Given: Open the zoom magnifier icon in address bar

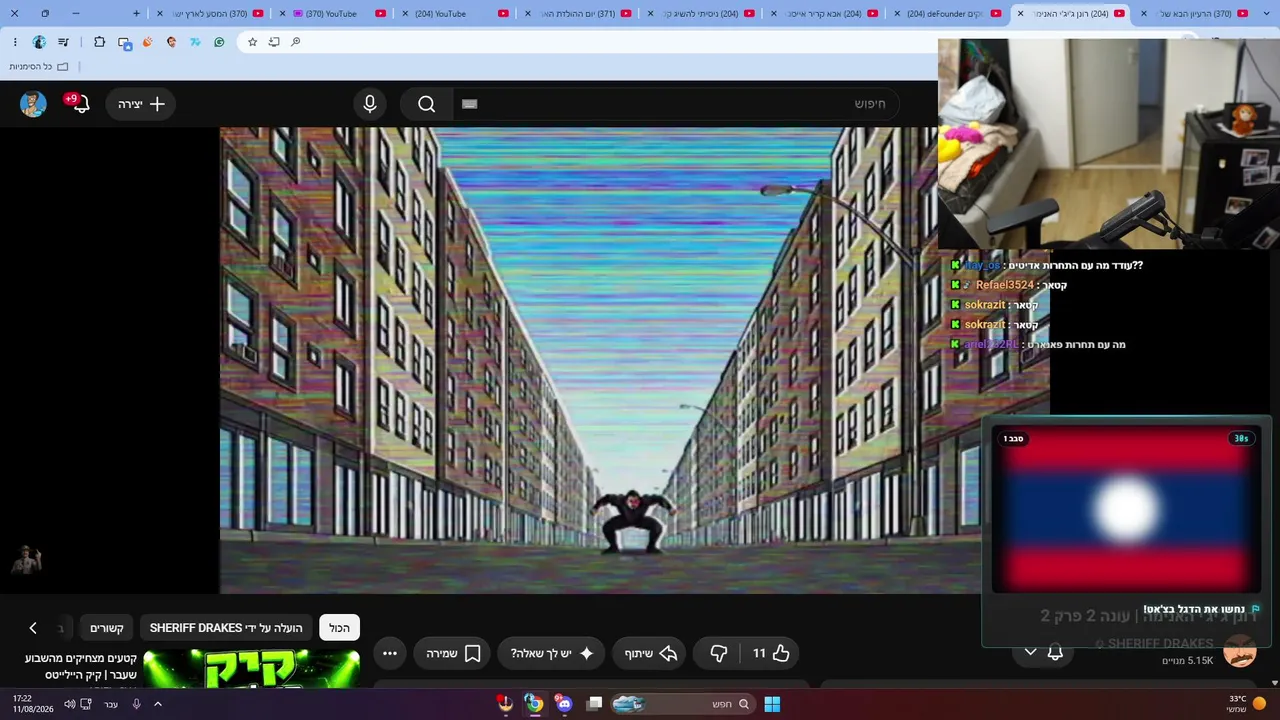Looking at the screenshot, I should (296, 42).
